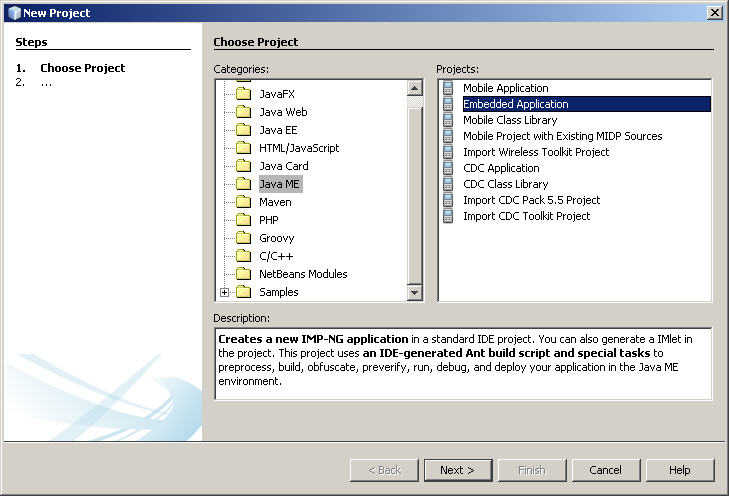This screenshot has height=496, width=729.
Task: Click the HTML/JavaScript folder icon
Action: pos(243,148)
